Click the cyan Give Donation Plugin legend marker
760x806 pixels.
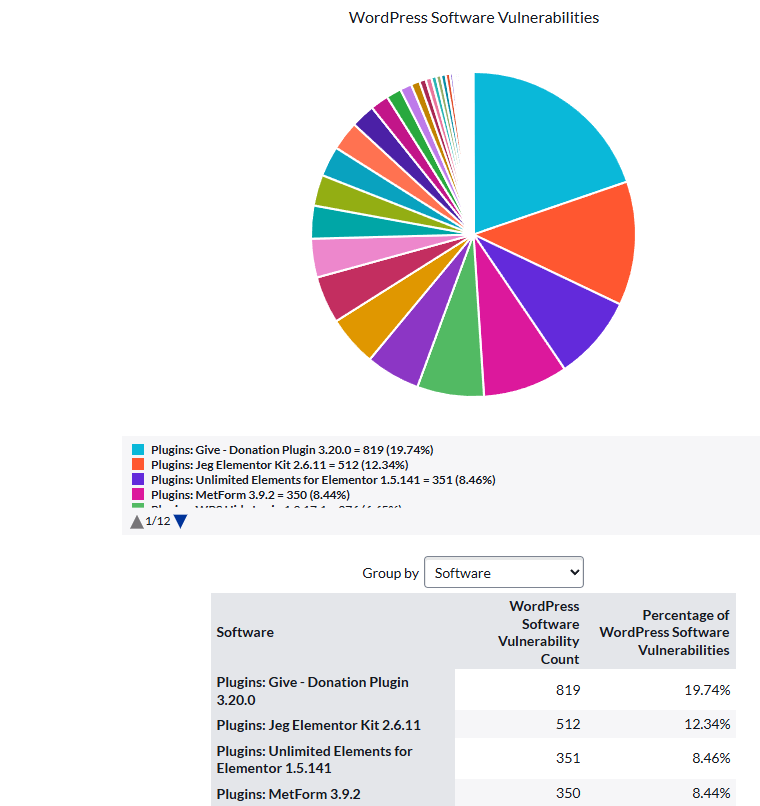click(138, 450)
